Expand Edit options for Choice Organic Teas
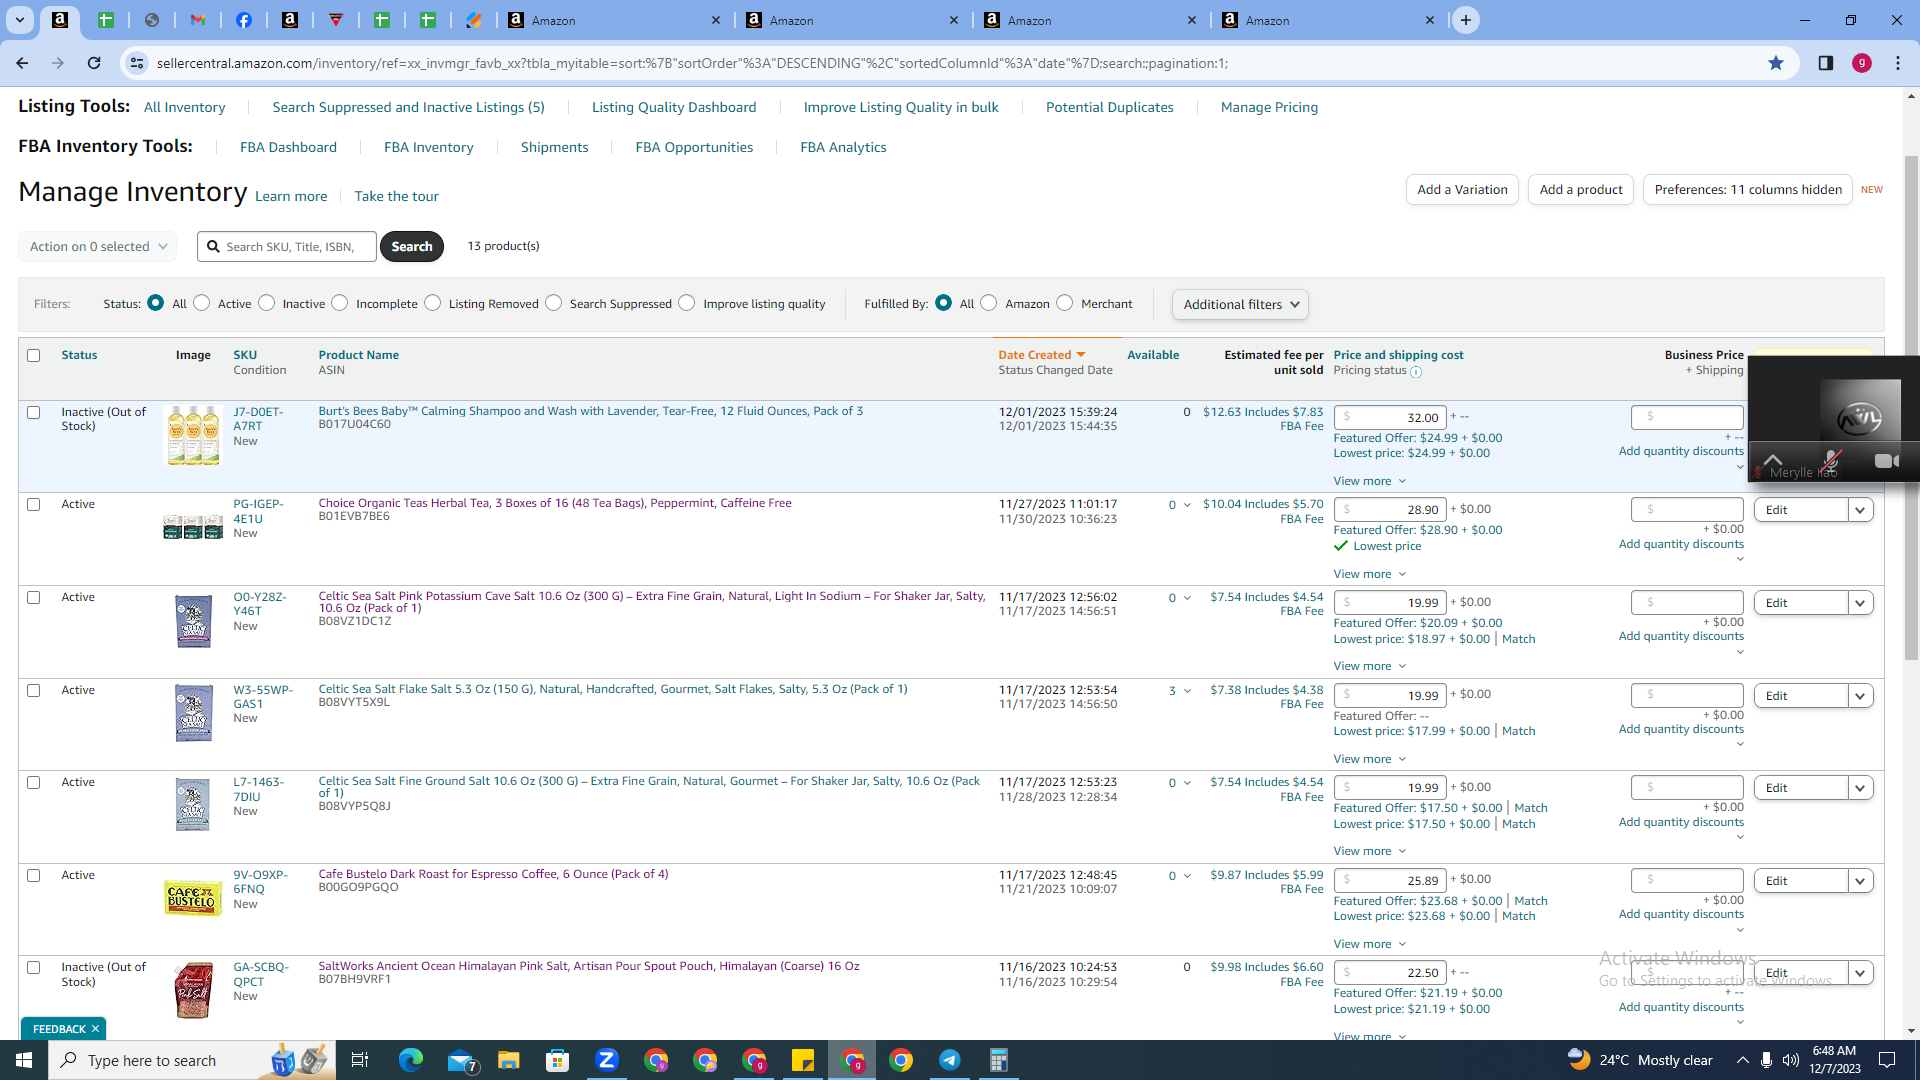This screenshot has height=1080, width=1920. point(1860,510)
